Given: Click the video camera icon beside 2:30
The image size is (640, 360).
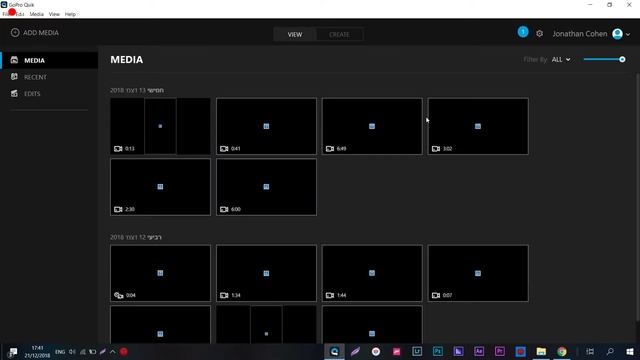Looking at the screenshot, I should click(x=118, y=209).
